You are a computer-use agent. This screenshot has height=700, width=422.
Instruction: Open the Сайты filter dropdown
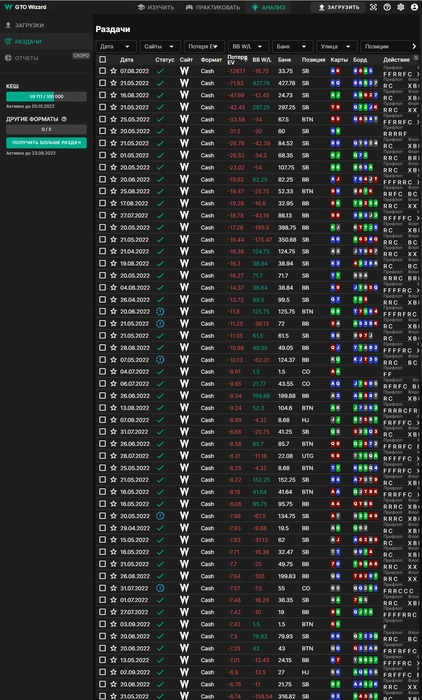pyautogui.click(x=160, y=46)
